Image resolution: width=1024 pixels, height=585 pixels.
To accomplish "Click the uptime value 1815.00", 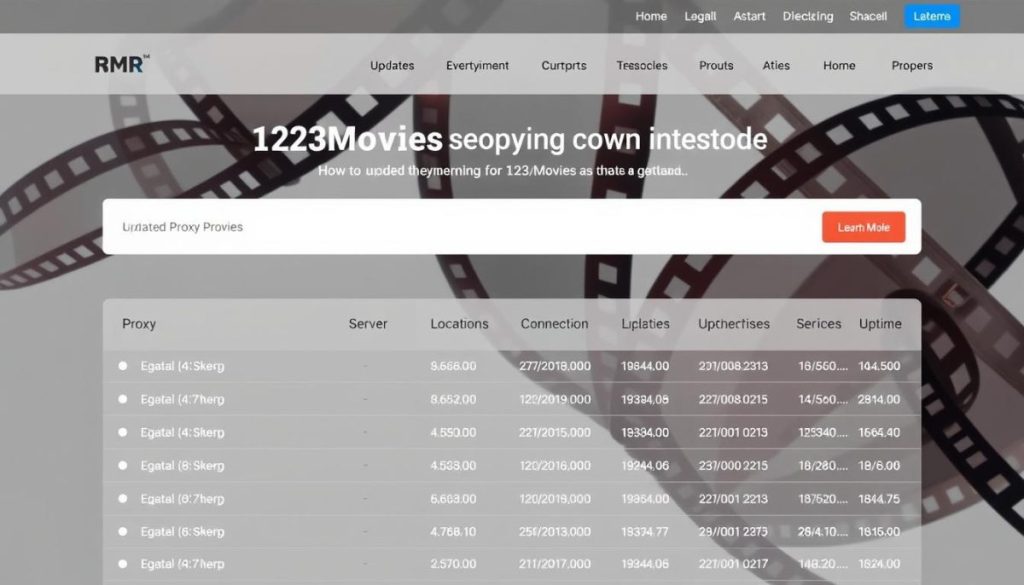I will (879, 531).
